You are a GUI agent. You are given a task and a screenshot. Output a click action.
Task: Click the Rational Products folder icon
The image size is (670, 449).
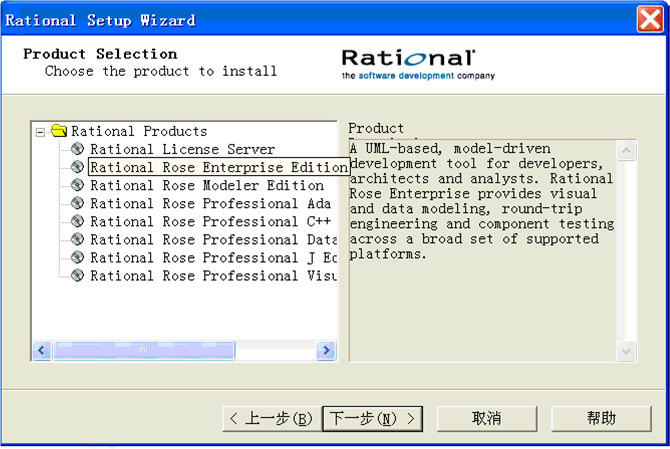pyautogui.click(x=59, y=130)
